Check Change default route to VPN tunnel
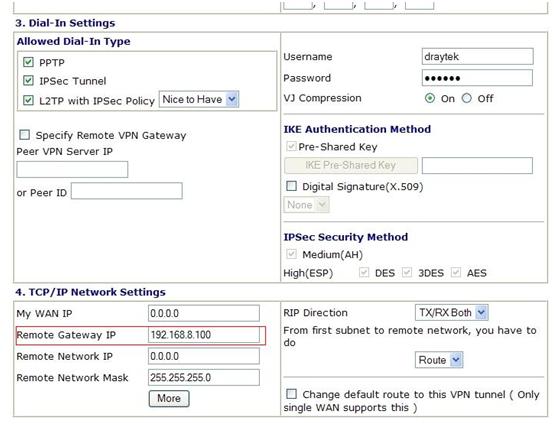This screenshot has height=426, width=557. (x=291, y=394)
